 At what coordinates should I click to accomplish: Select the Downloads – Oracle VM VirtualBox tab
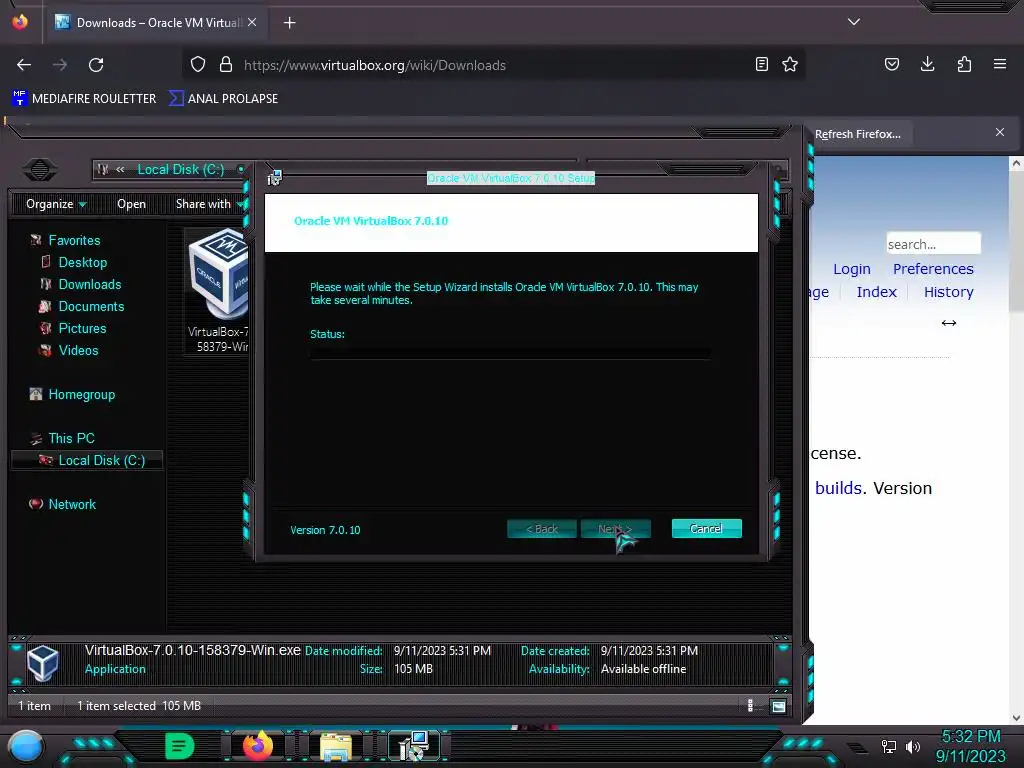[x=157, y=23]
